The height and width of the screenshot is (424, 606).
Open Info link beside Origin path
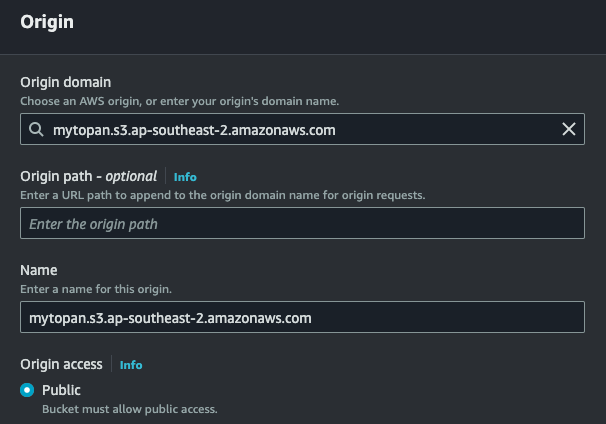[x=185, y=177]
